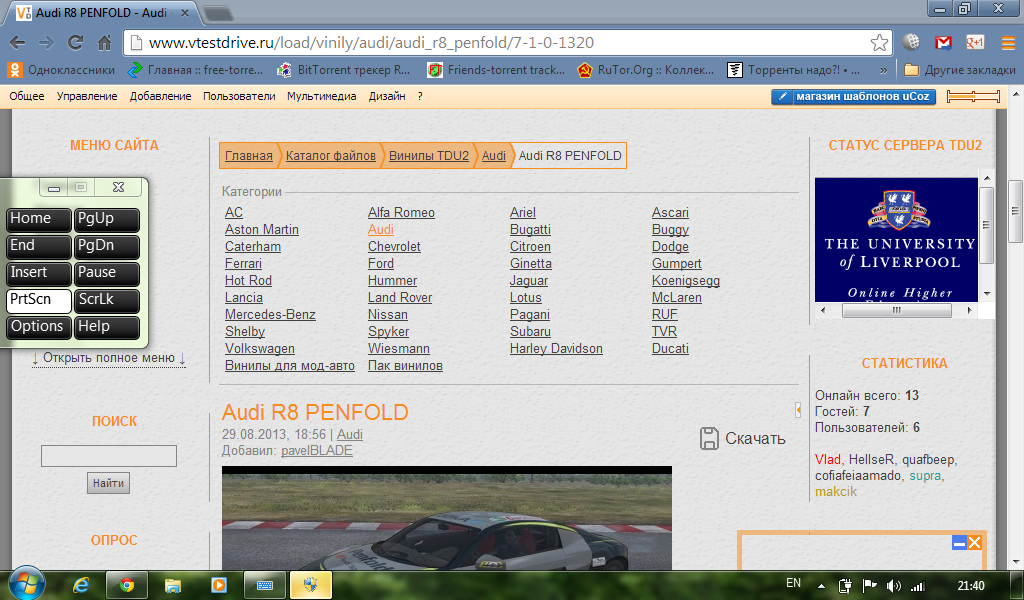The image size is (1024, 600).
Task: Expand the full site menu link
Action: point(109,358)
